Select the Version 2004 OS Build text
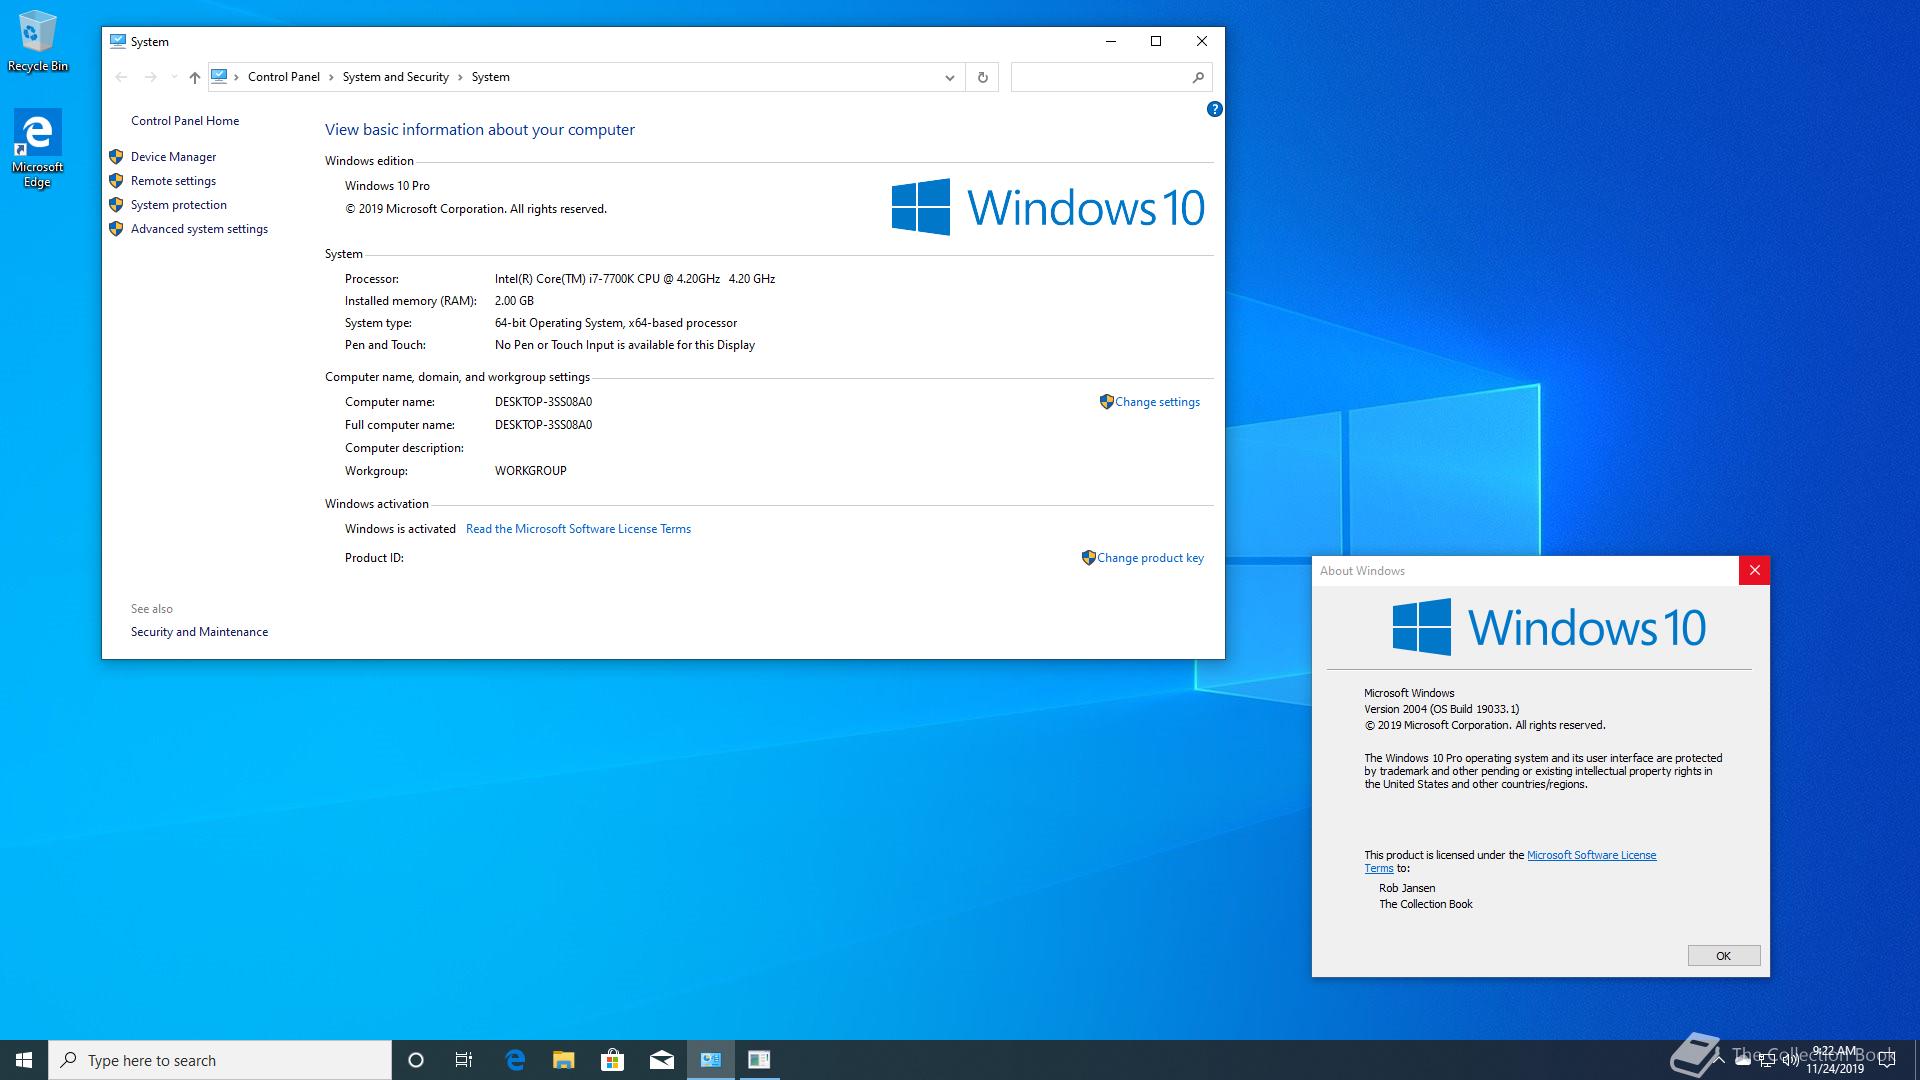Image resolution: width=1920 pixels, height=1080 pixels. [1441, 709]
